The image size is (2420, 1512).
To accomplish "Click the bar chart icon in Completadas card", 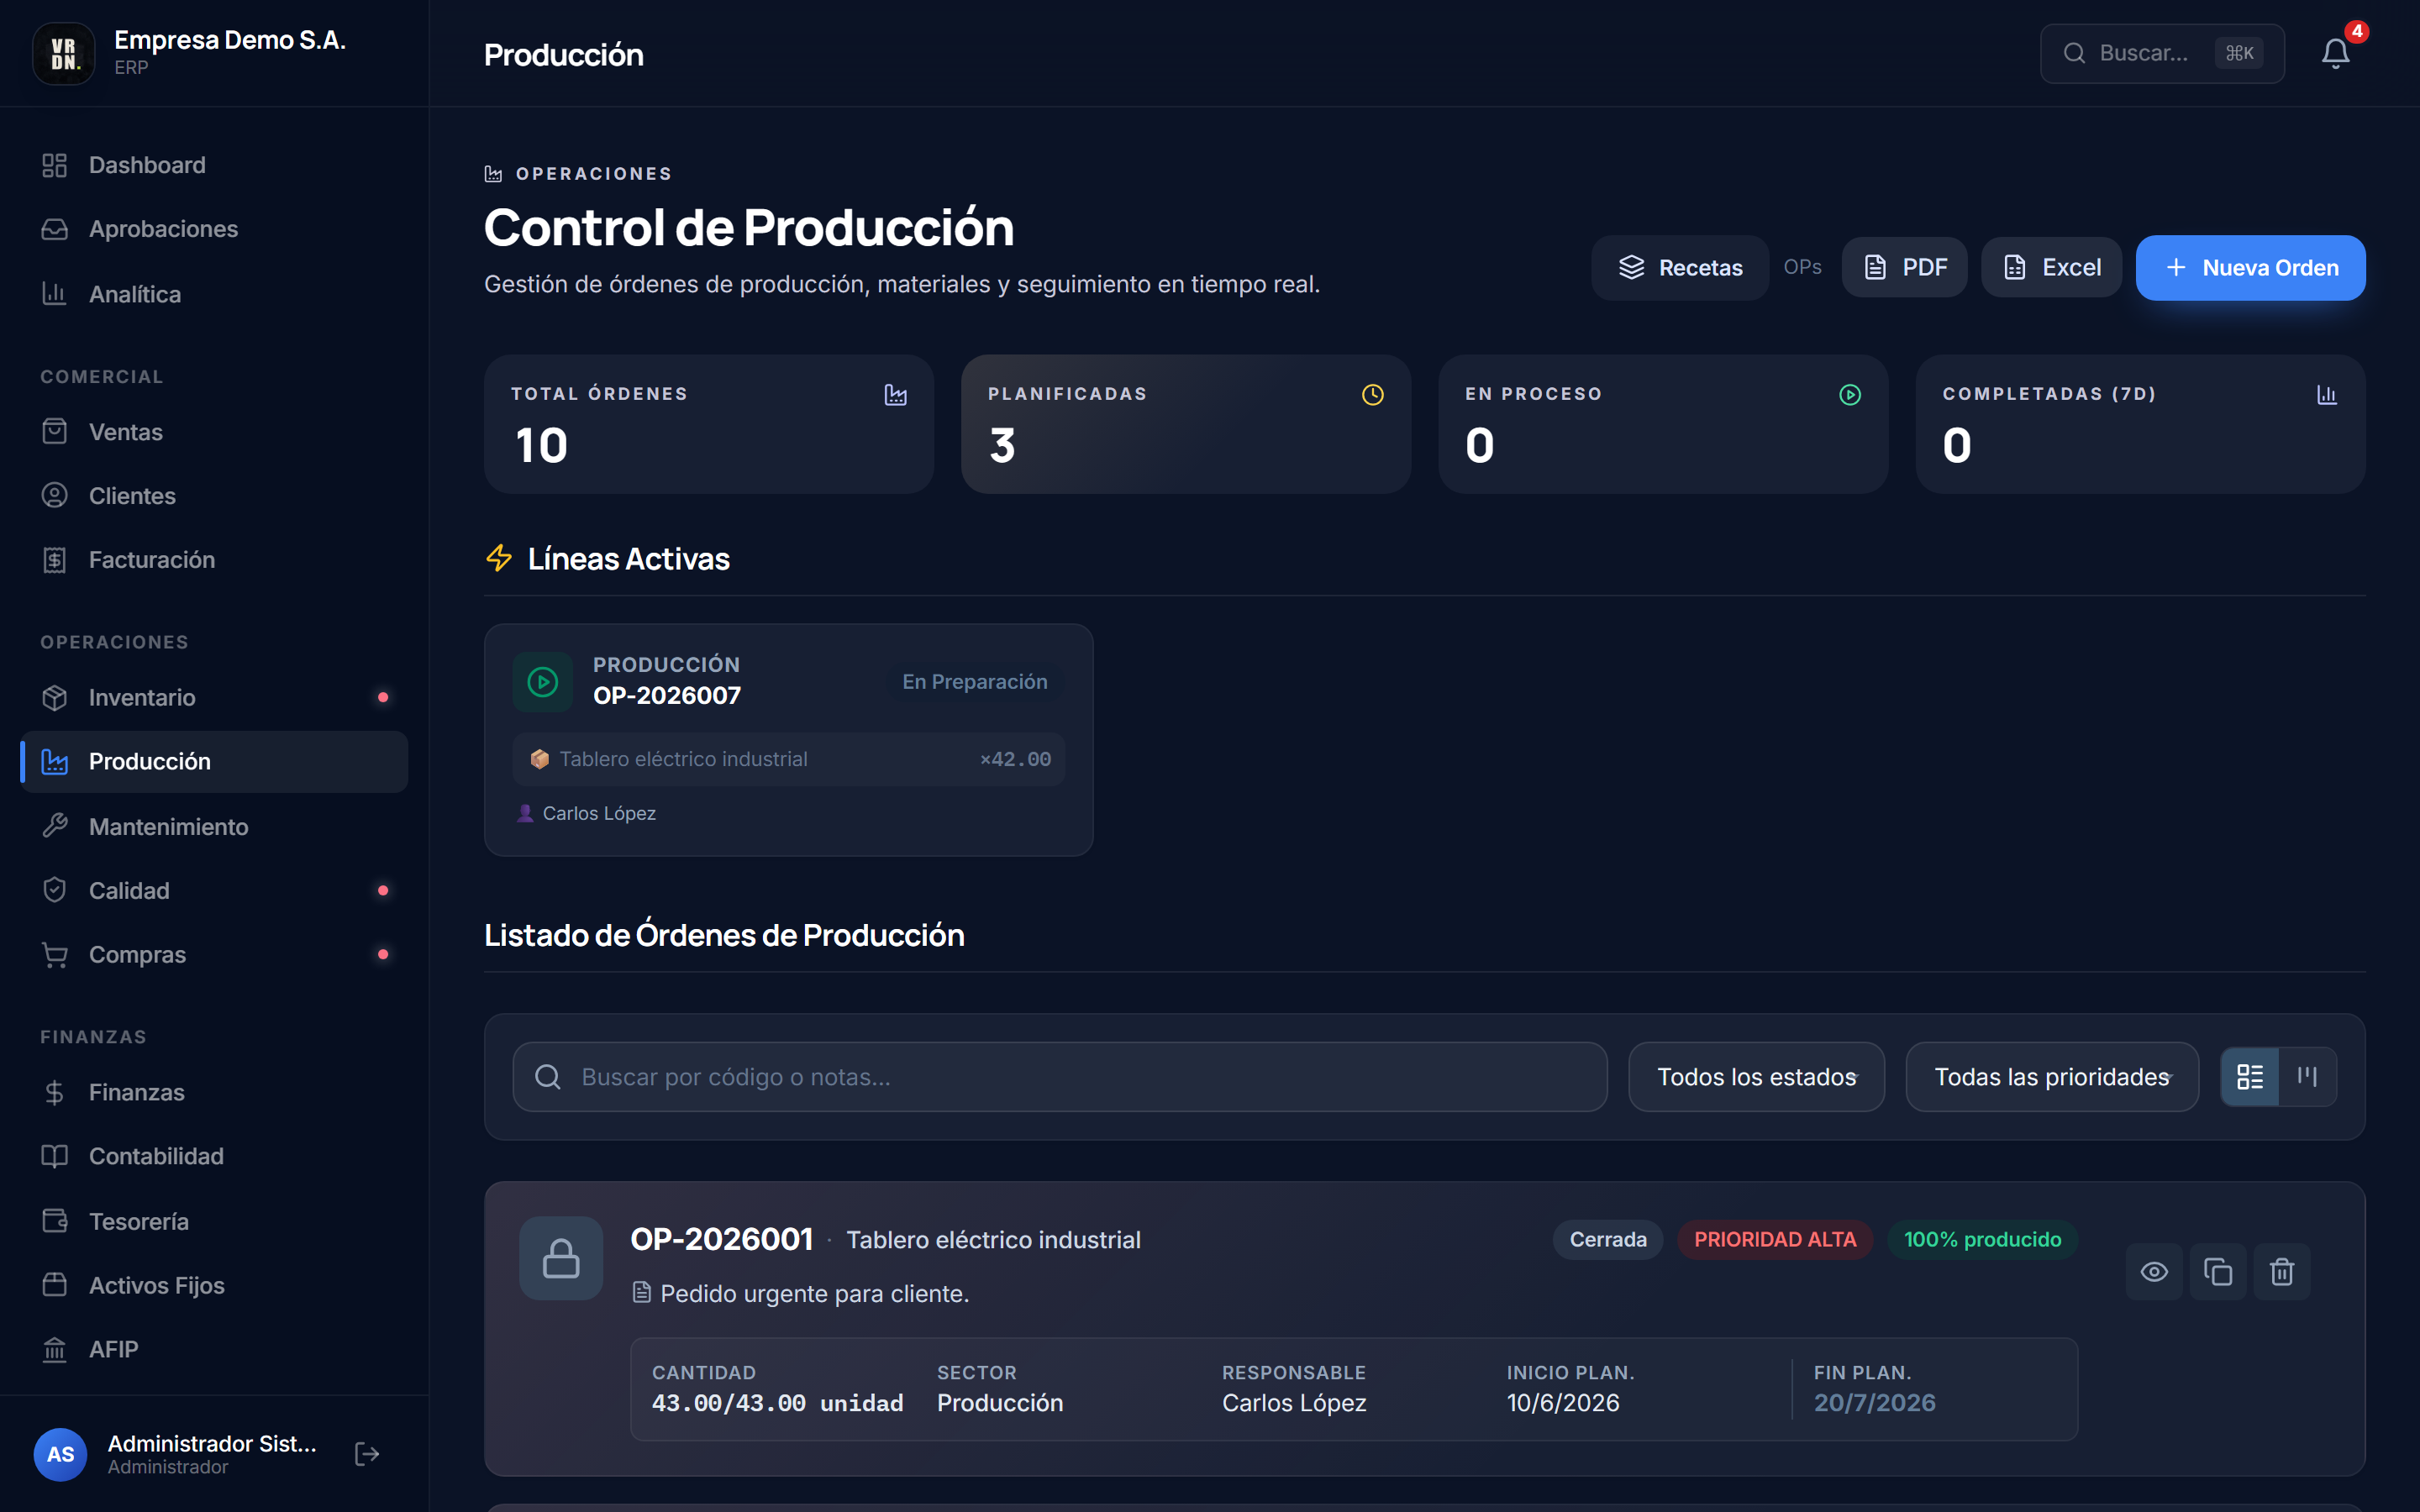I will pyautogui.click(x=2327, y=395).
